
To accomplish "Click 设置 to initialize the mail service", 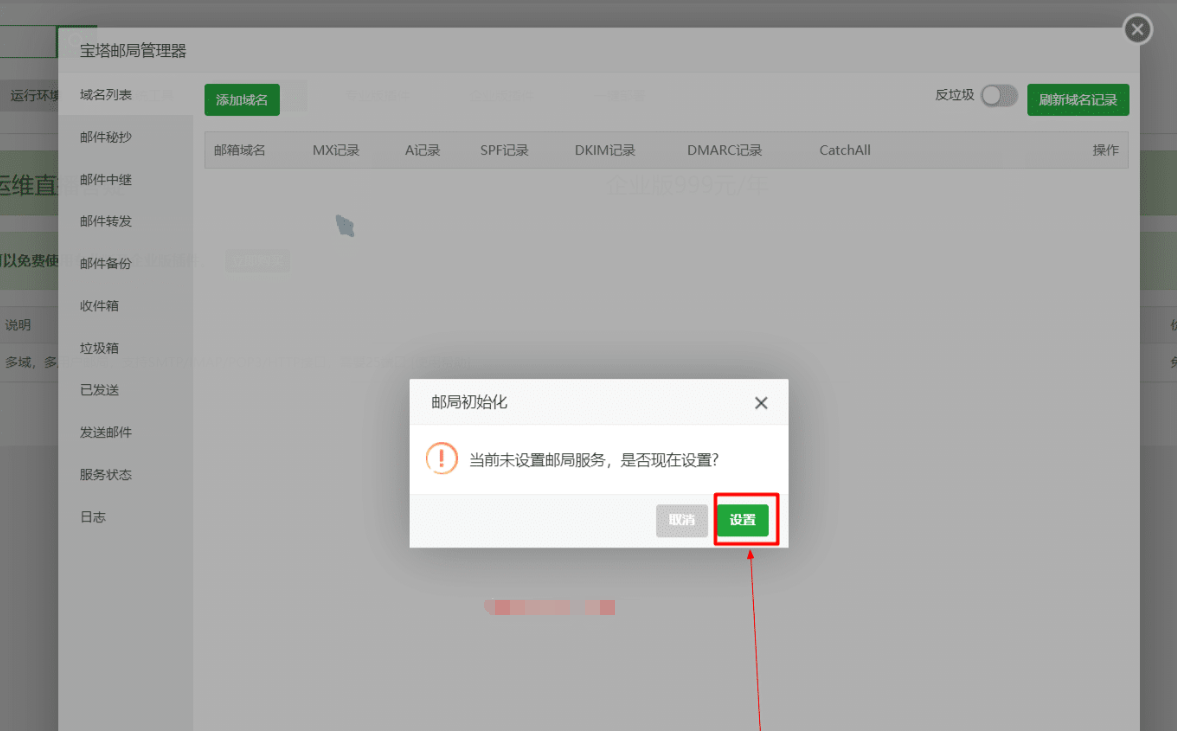I will pyautogui.click(x=744, y=519).
